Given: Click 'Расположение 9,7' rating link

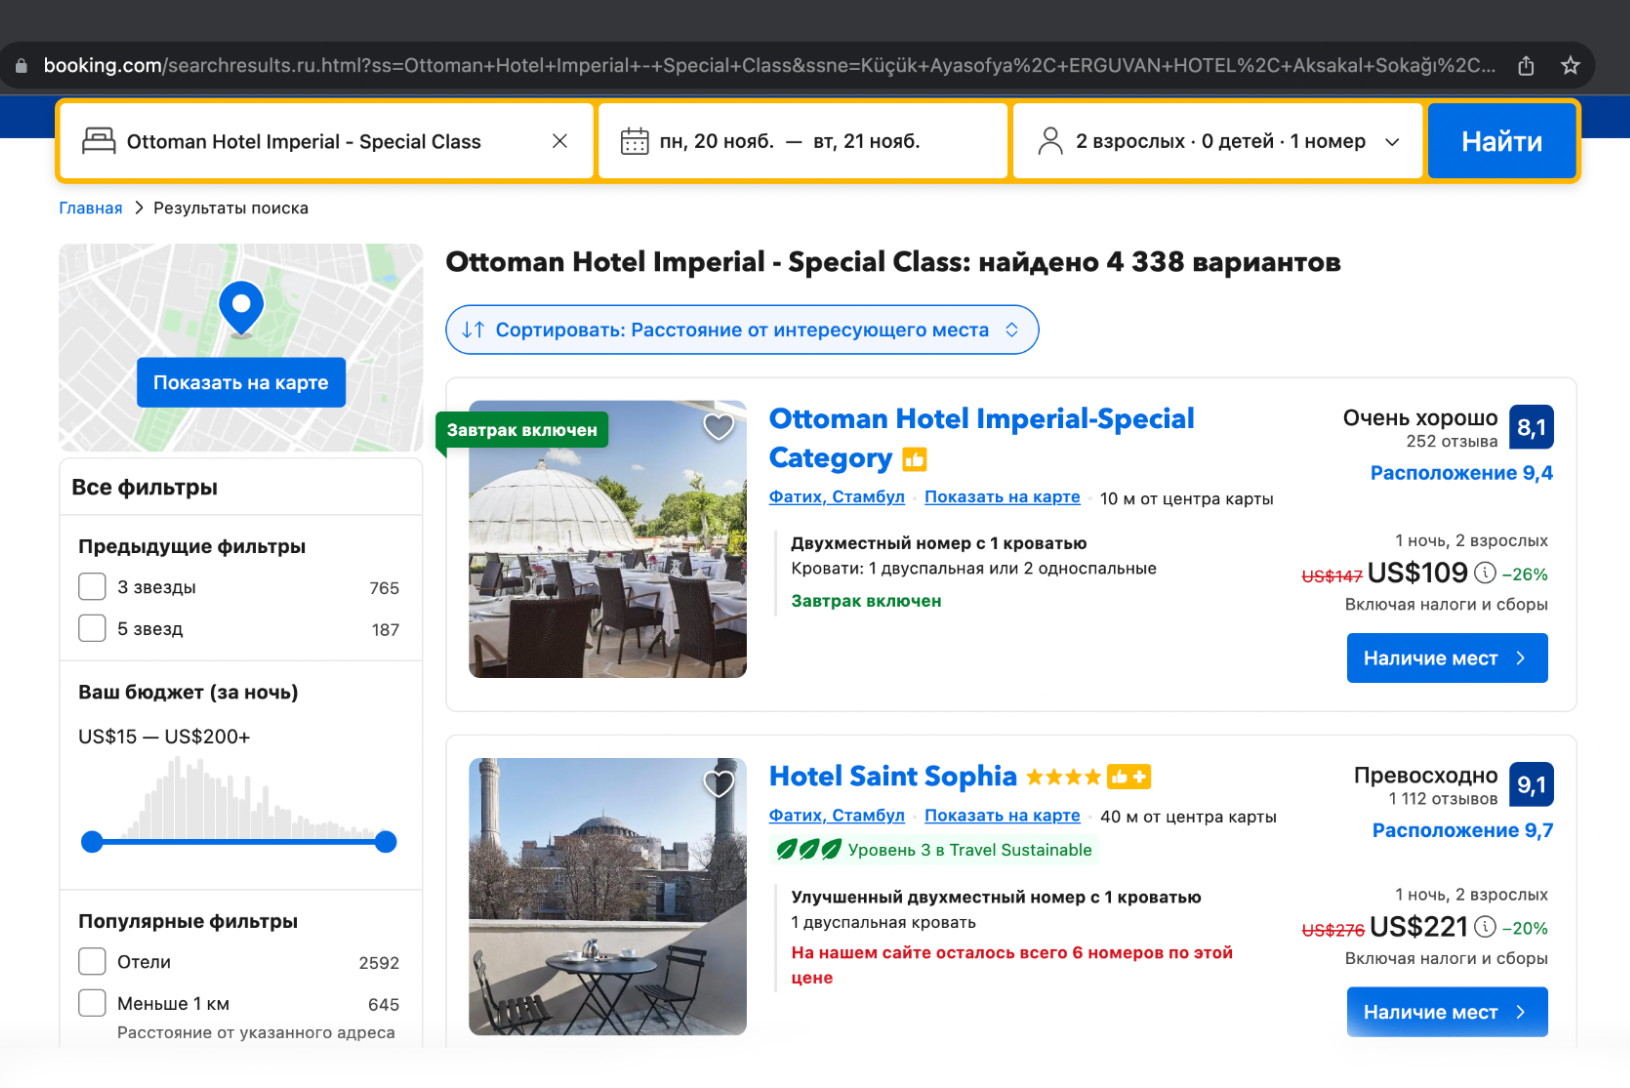Looking at the screenshot, I should pos(1462,830).
